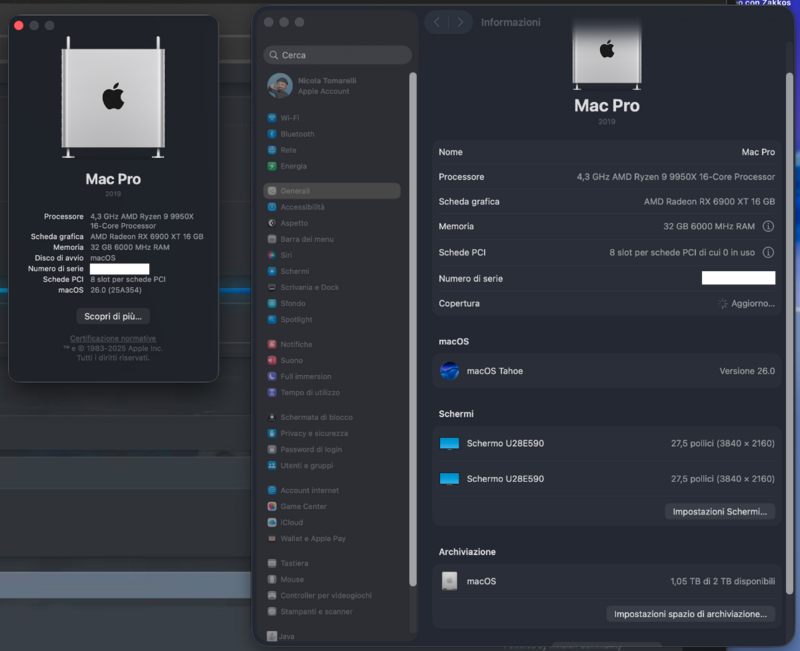
Task: Click Impostazioni spazio di archiviazione button
Action: [690, 613]
